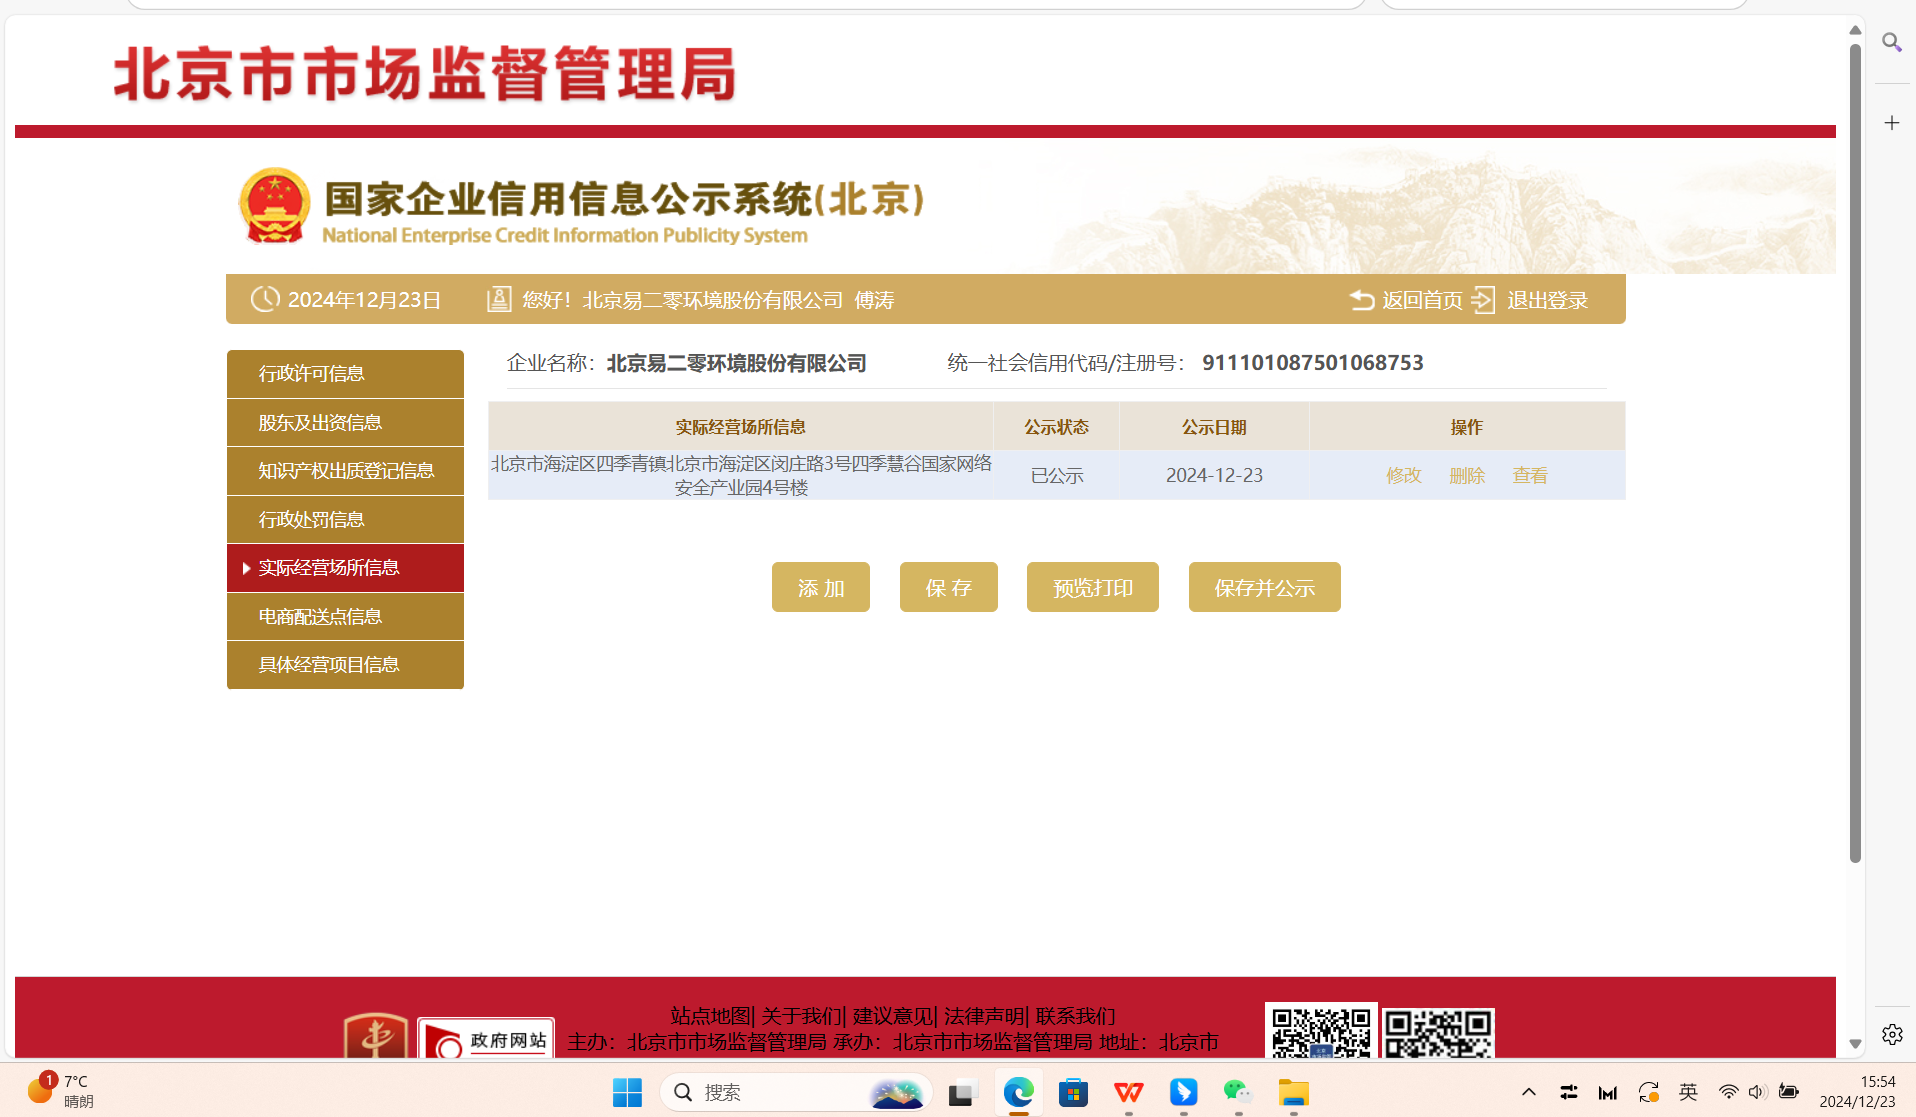Click the return home arrow icon
1916x1117 pixels.
pos(1361,300)
